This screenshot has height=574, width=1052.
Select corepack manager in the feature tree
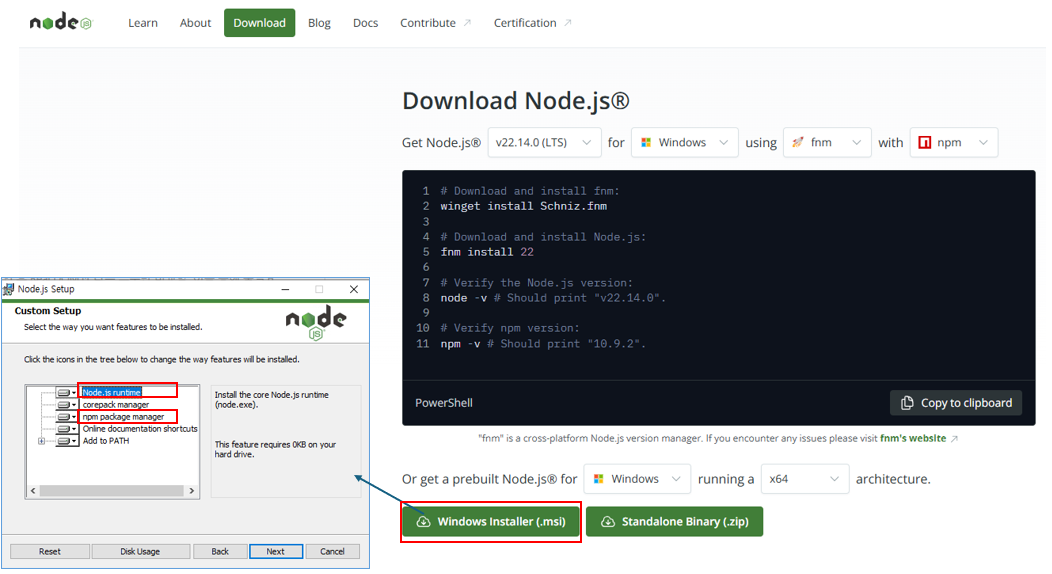click(115, 404)
